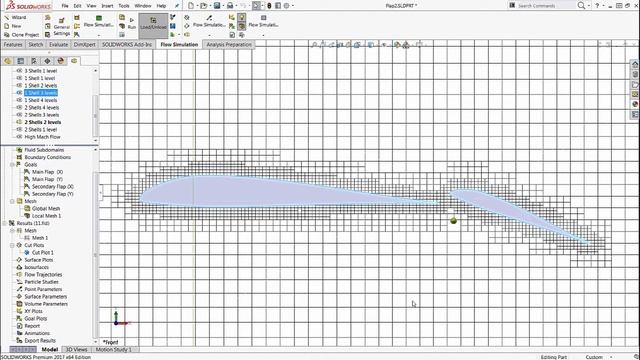Click the Flow Trajectories icon
Viewport: 640px width, 360px height.
19,275
